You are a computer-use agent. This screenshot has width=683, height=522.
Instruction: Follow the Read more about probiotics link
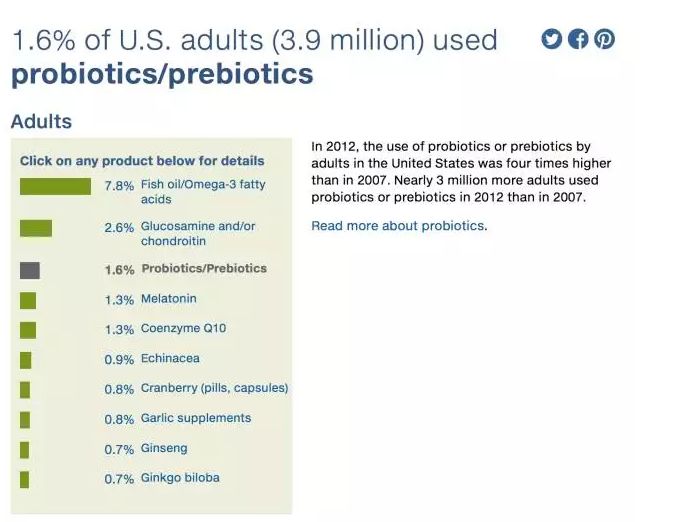[399, 226]
